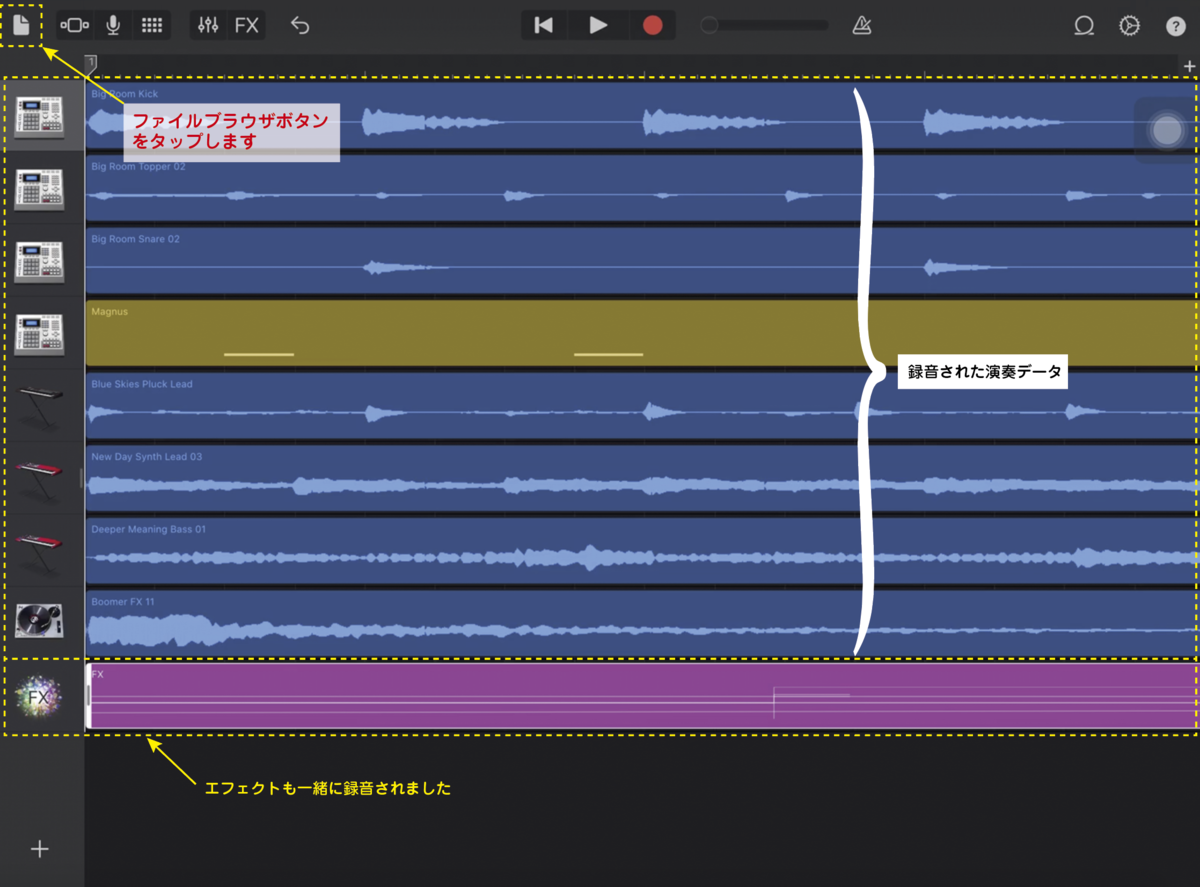Select the Big Room Topper 02 region
Screen dimensions: 1200x887
coord(642,189)
